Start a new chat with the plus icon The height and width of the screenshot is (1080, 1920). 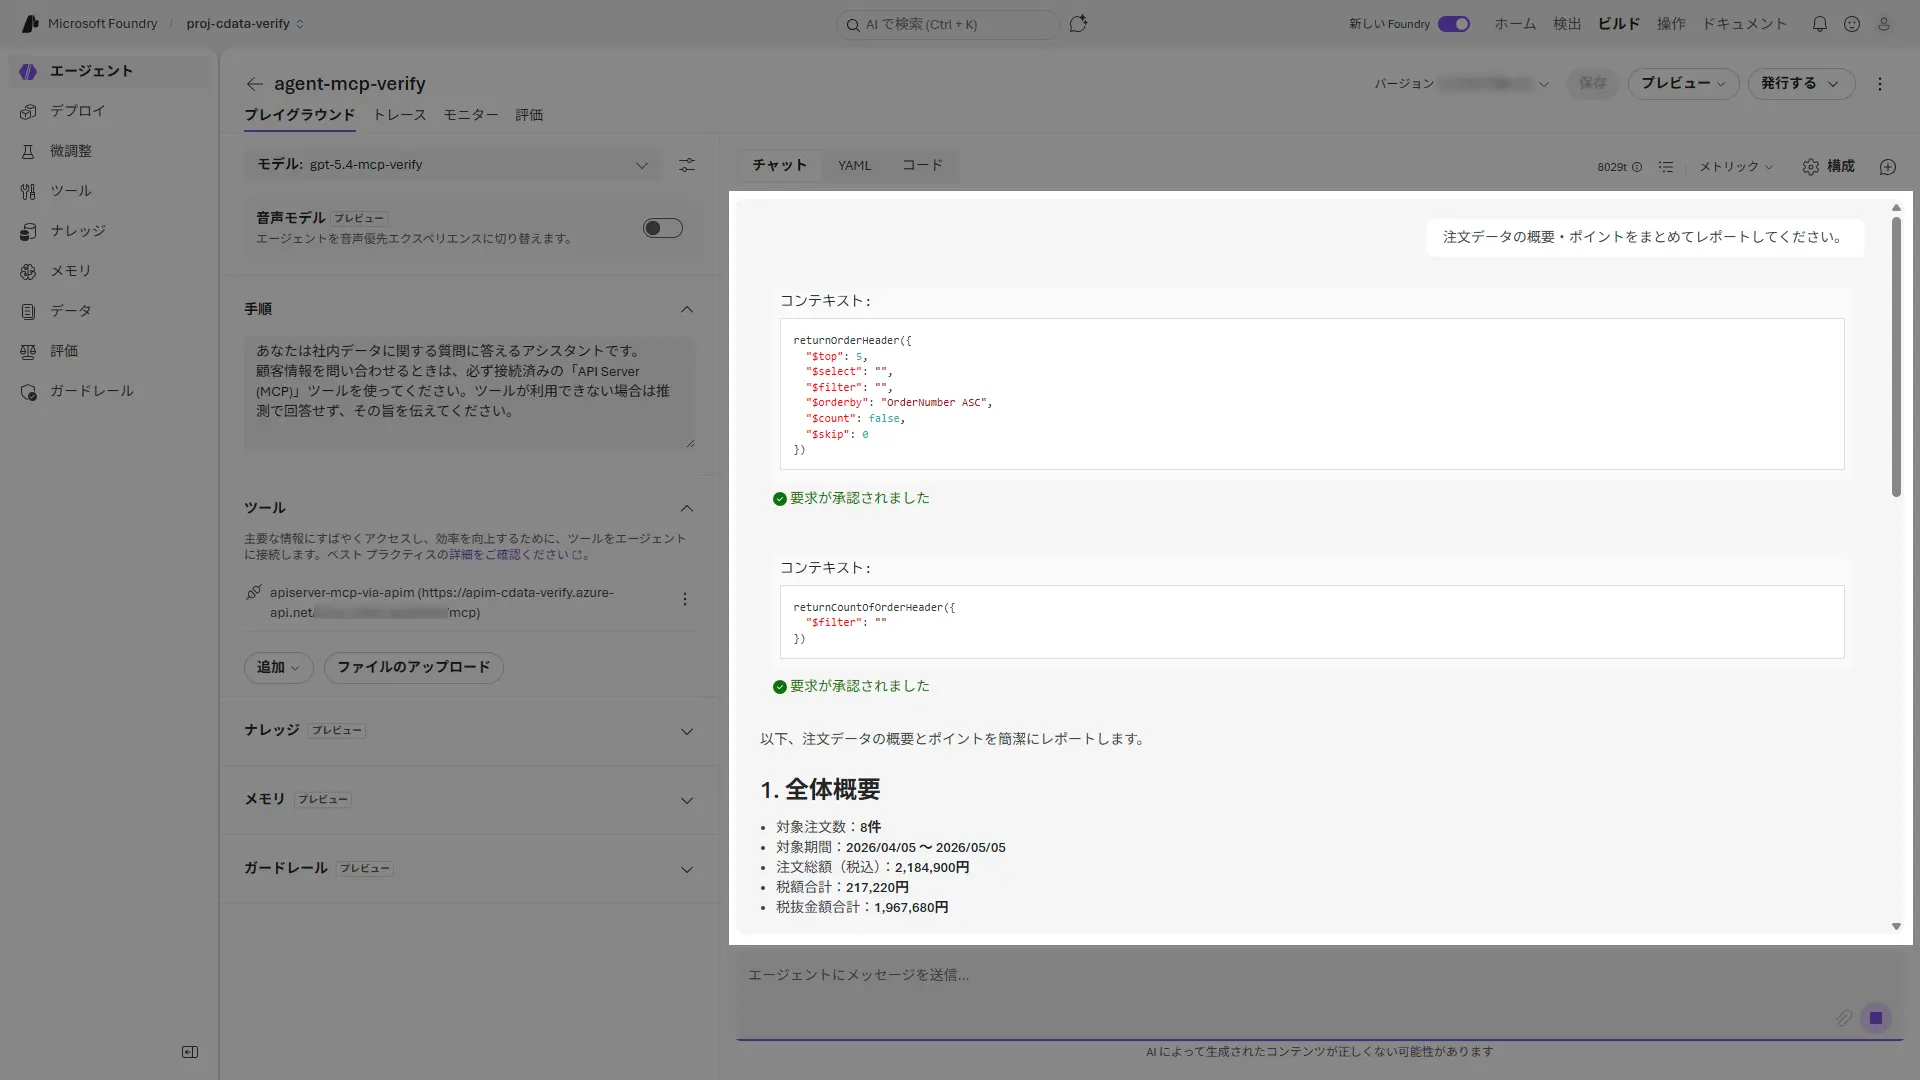point(1888,167)
